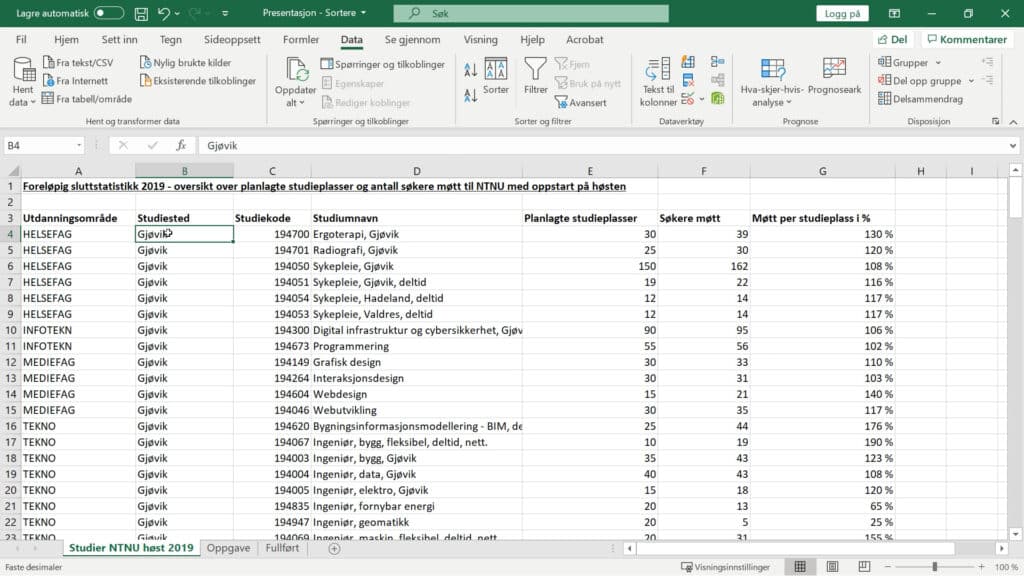Open the Name Box dropdown arrow
This screenshot has width=1024, height=576.
pyautogui.click(x=79, y=146)
